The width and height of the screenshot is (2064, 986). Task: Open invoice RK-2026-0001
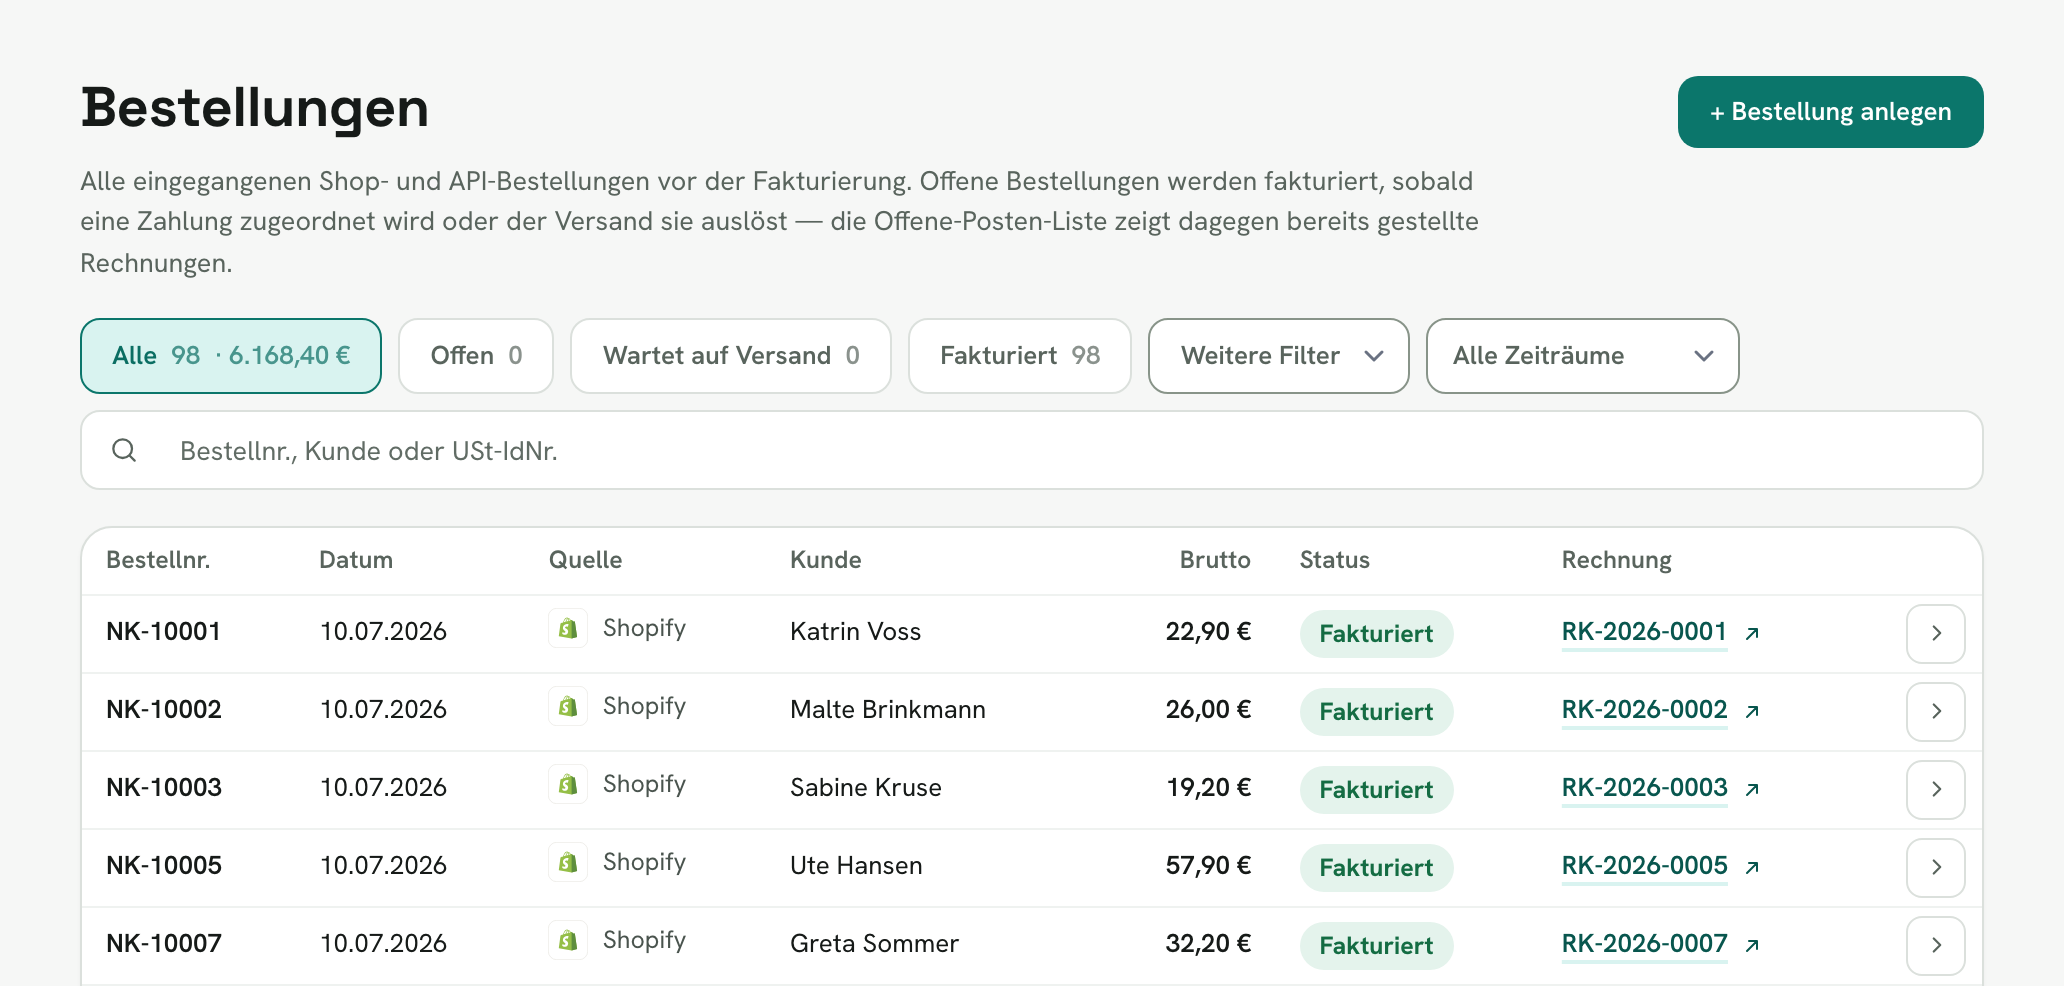click(x=1645, y=632)
